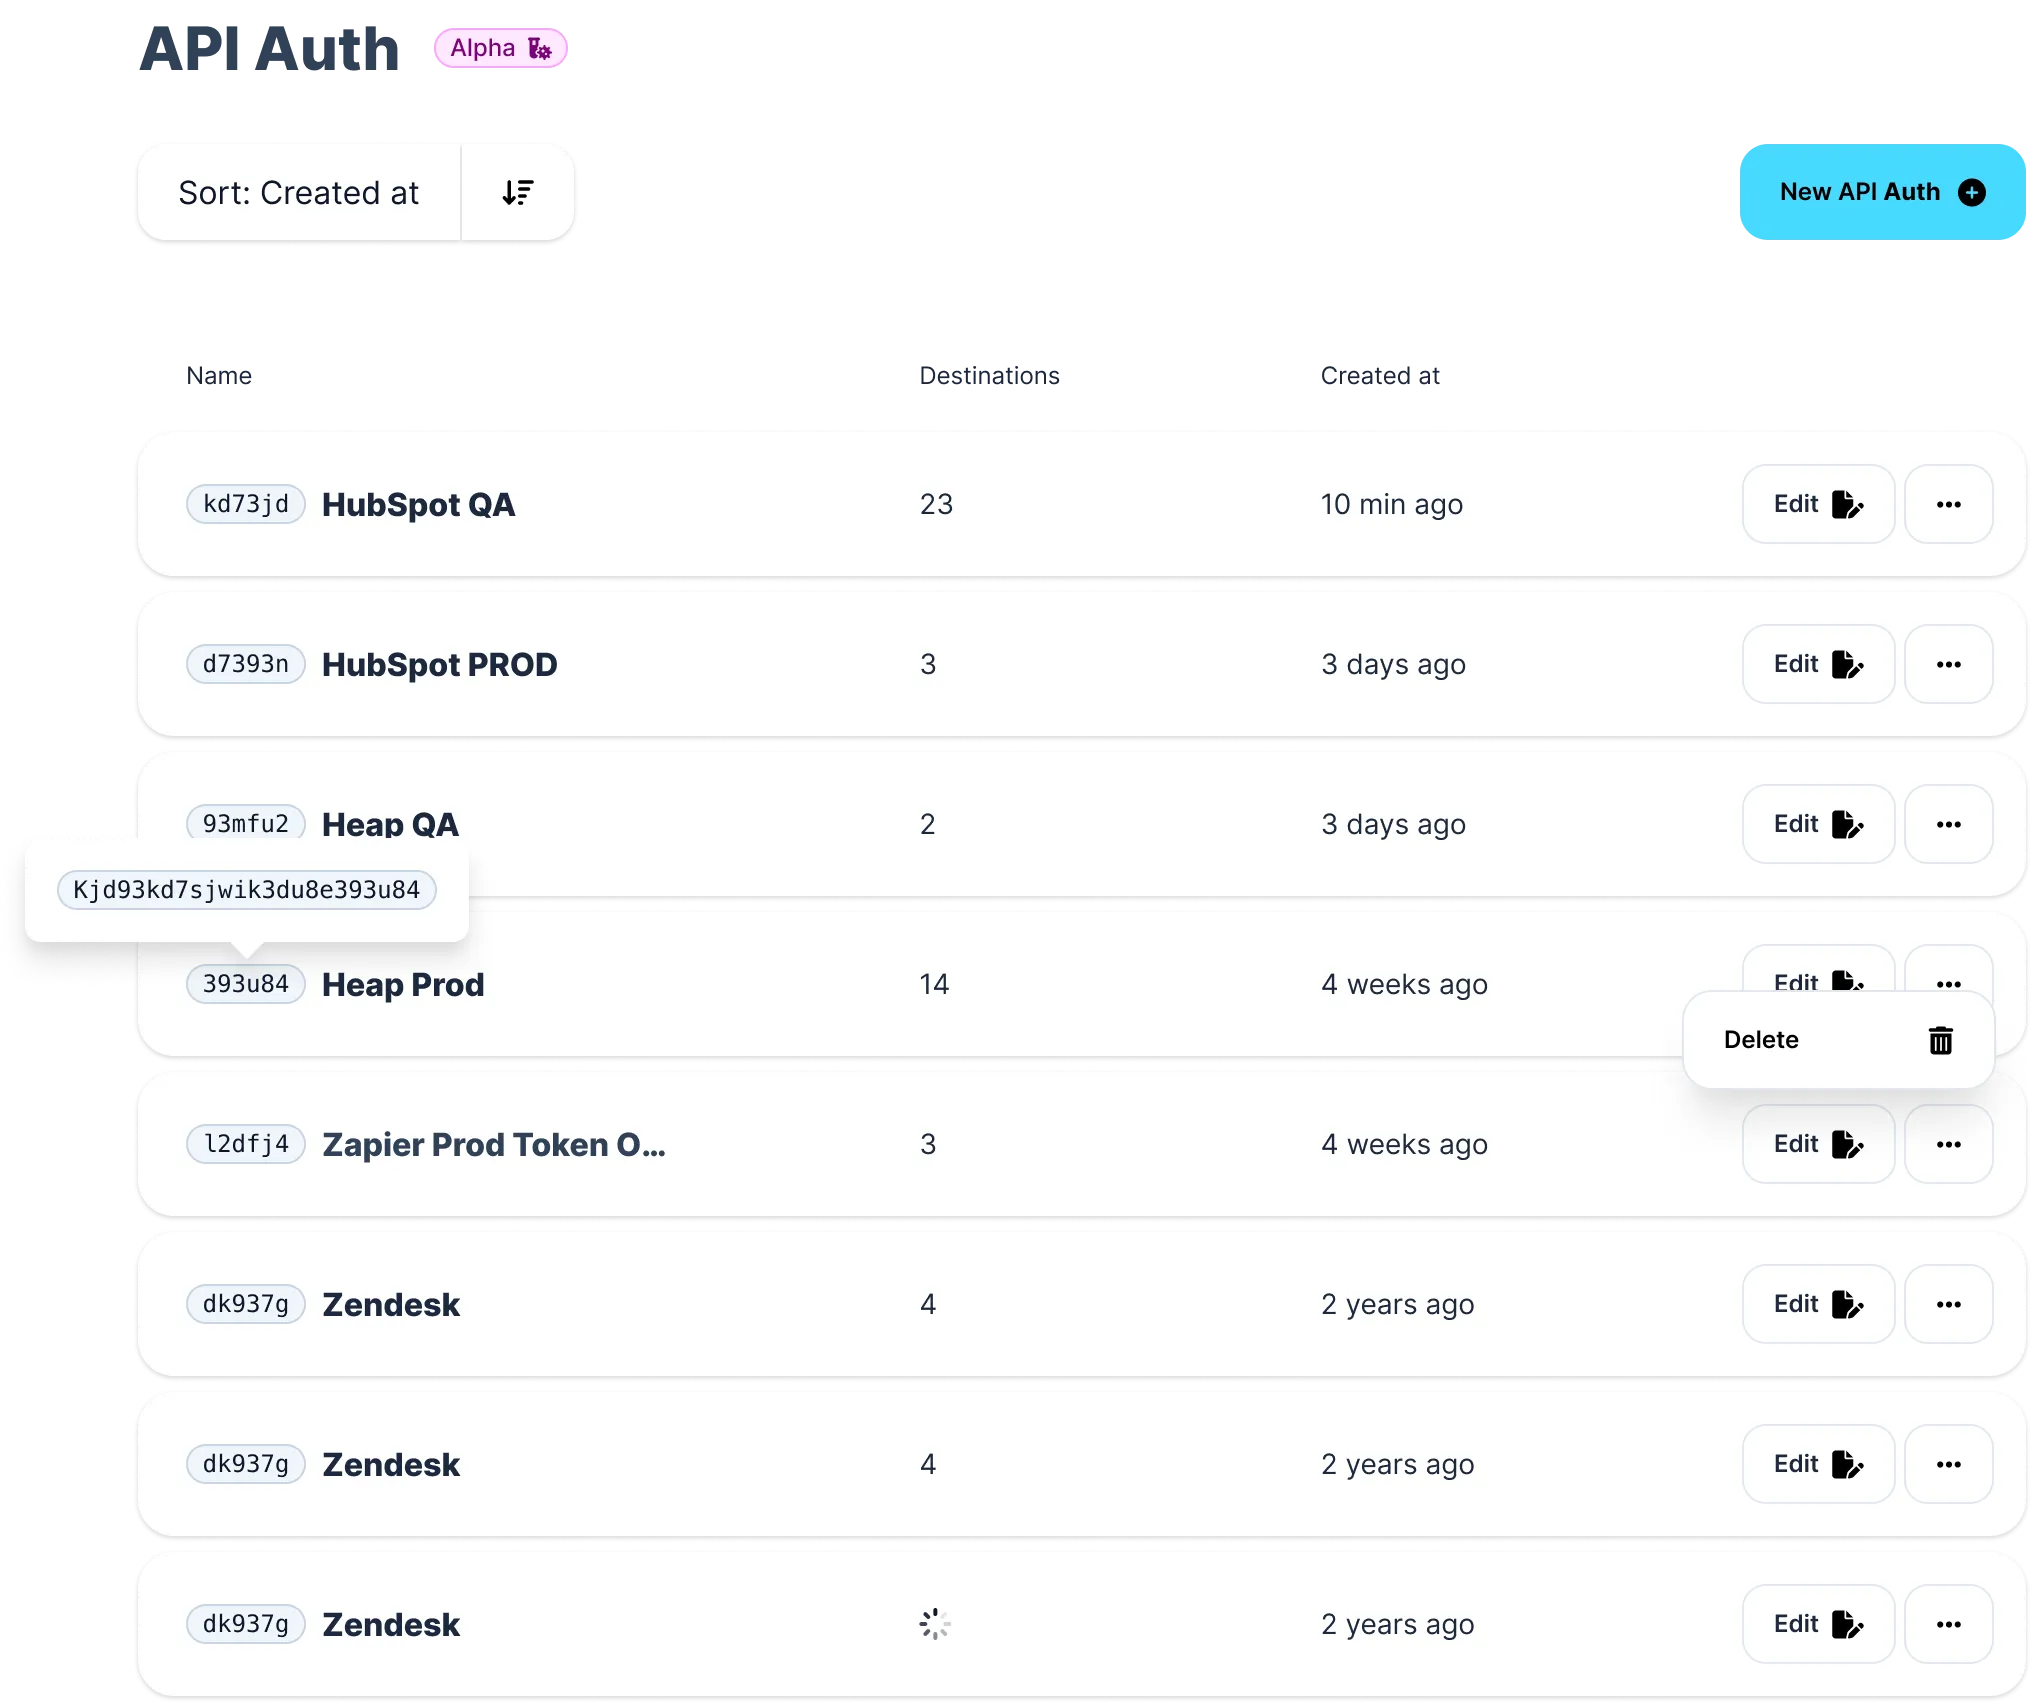2036x1704 pixels.
Task: Click the Alpha badge next to the title
Action: [500, 48]
